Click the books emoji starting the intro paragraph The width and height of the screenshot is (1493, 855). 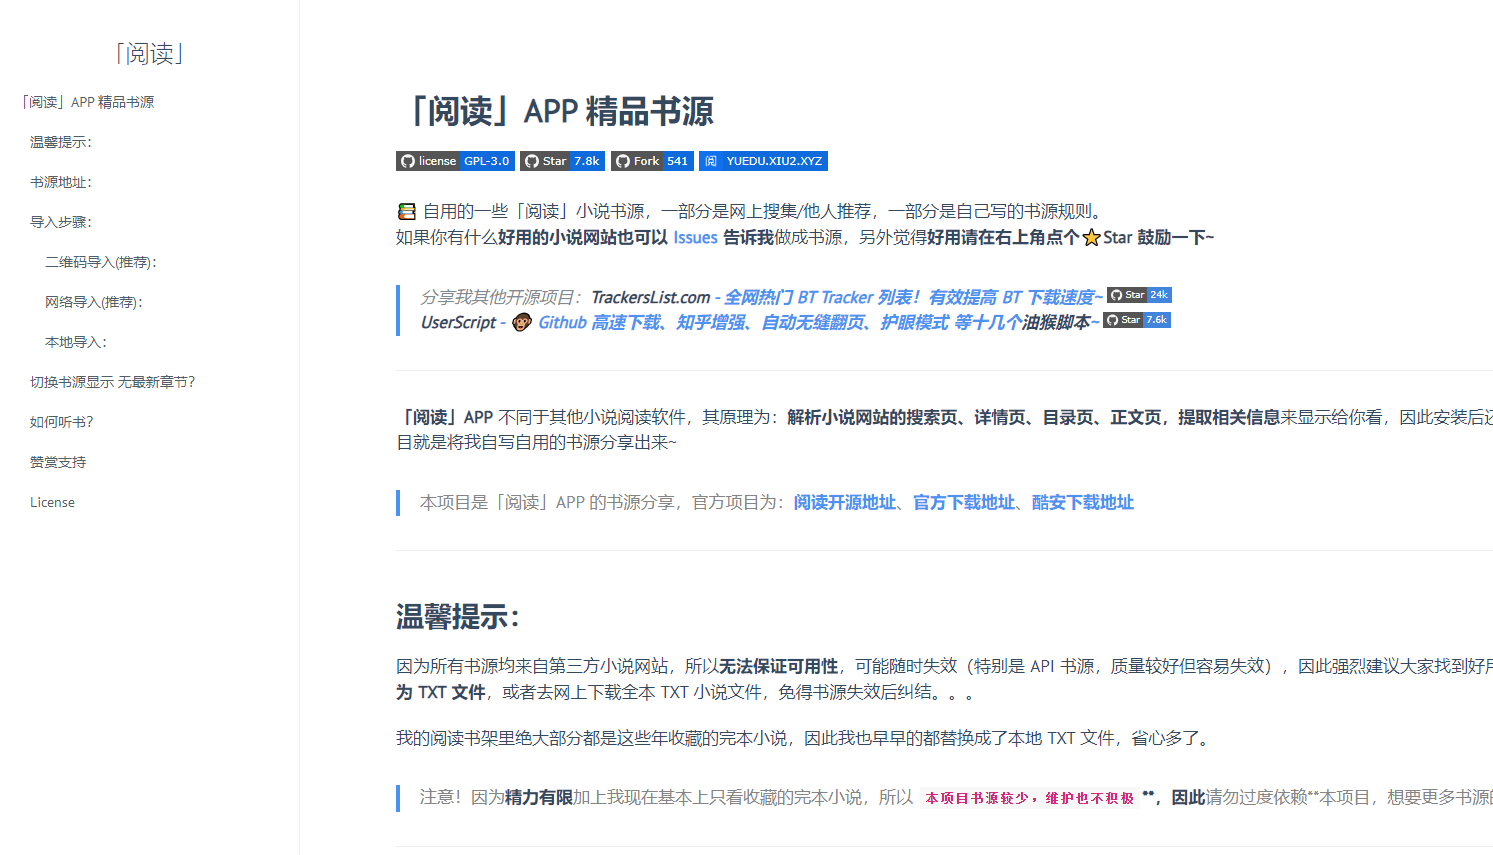(406, 210)
